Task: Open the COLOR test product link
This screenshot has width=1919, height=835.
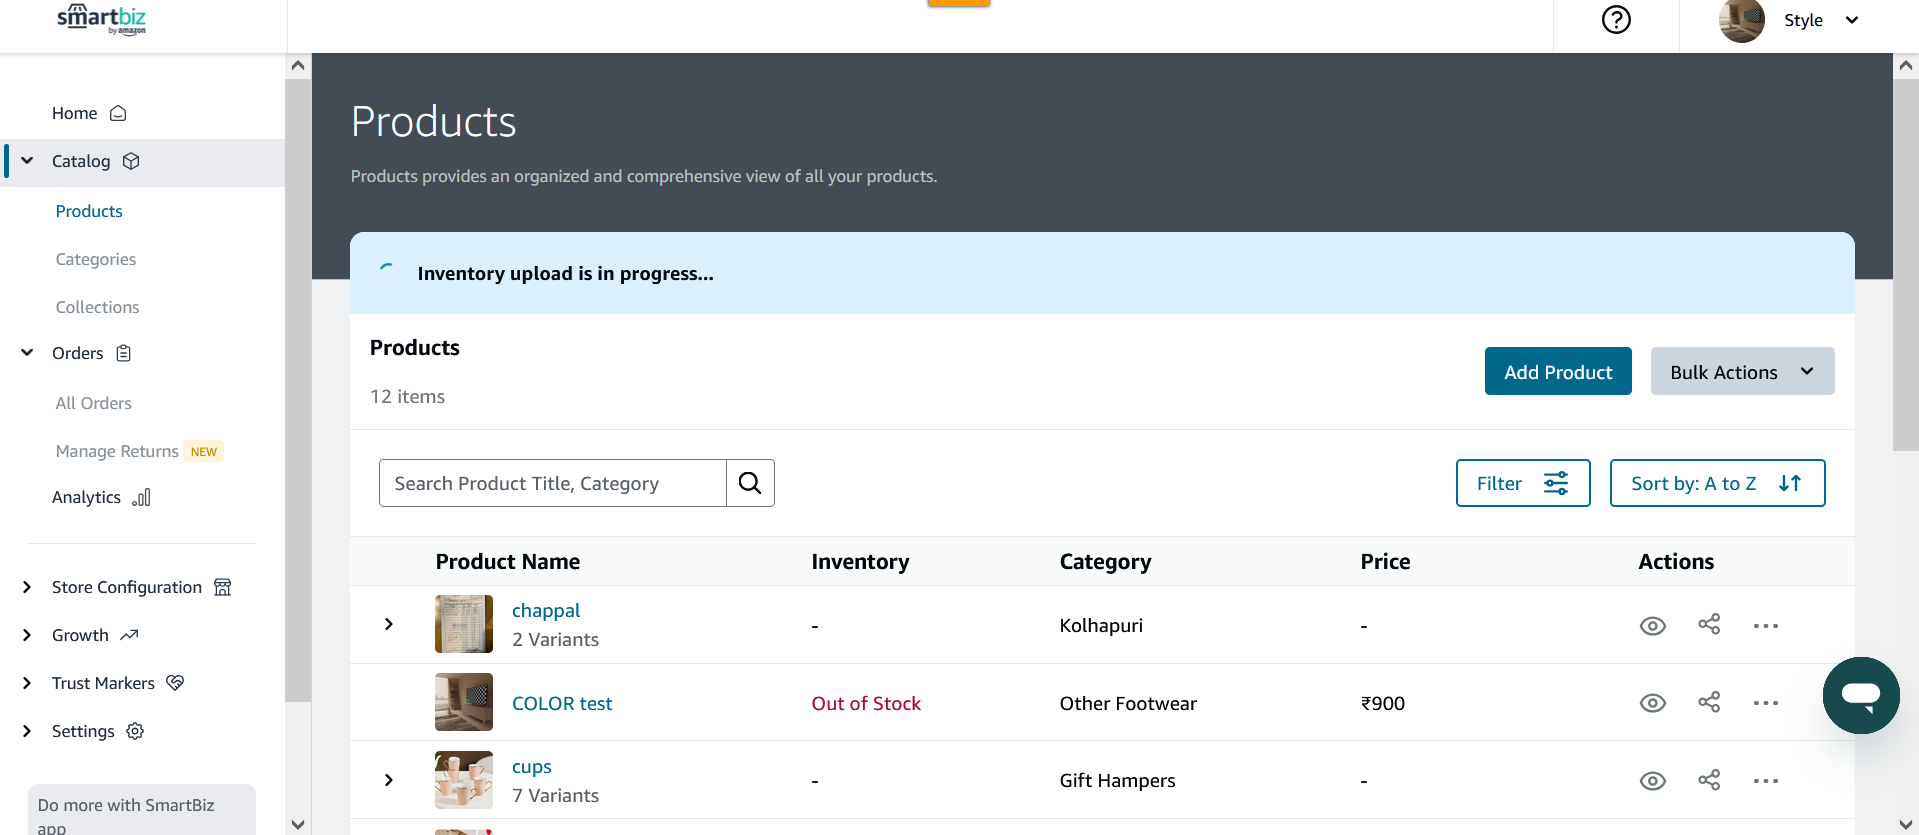Action: 562,703
